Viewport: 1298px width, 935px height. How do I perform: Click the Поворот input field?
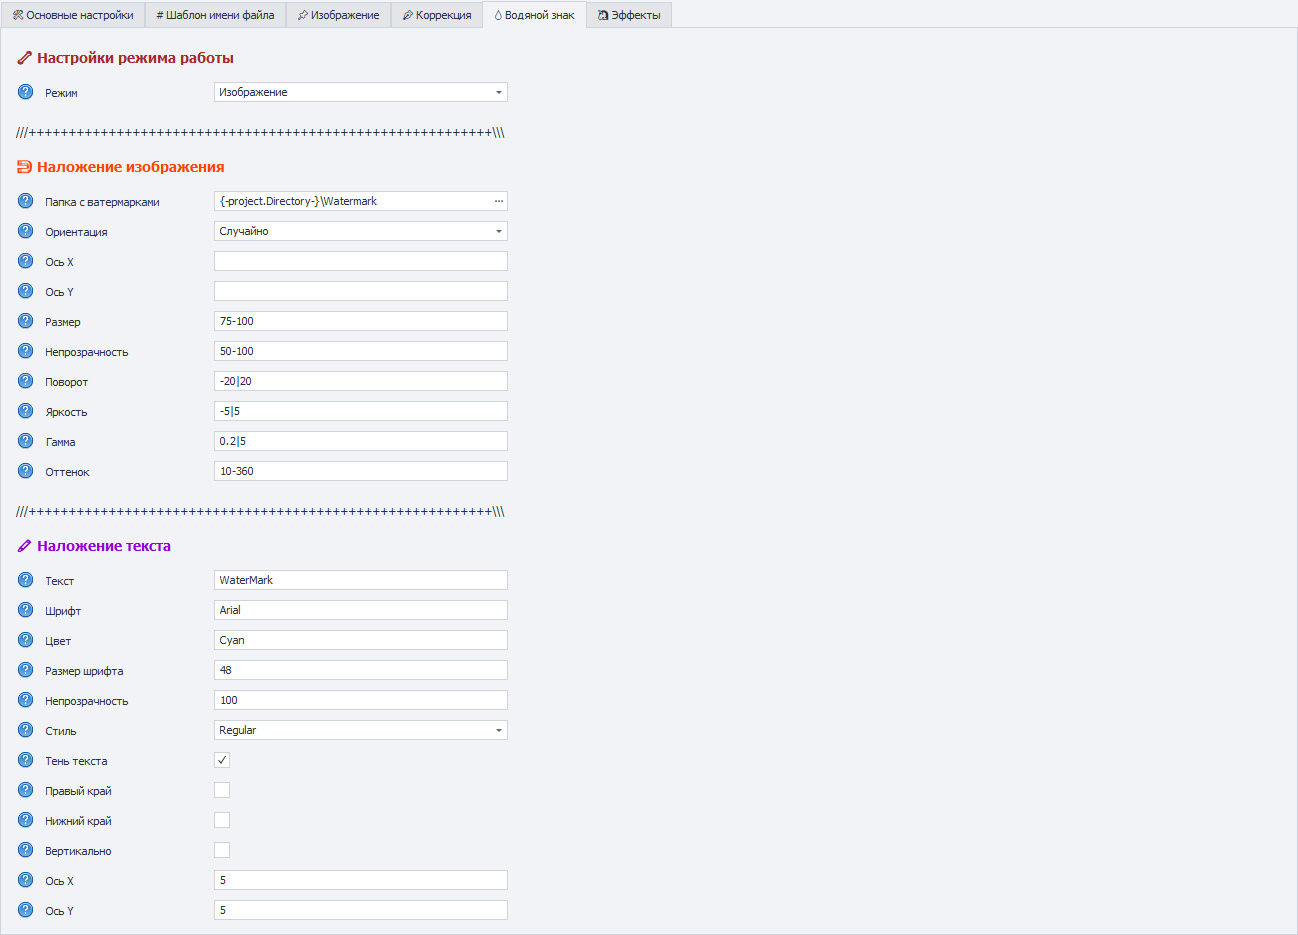pyautogui.click(x=361, y=381)
